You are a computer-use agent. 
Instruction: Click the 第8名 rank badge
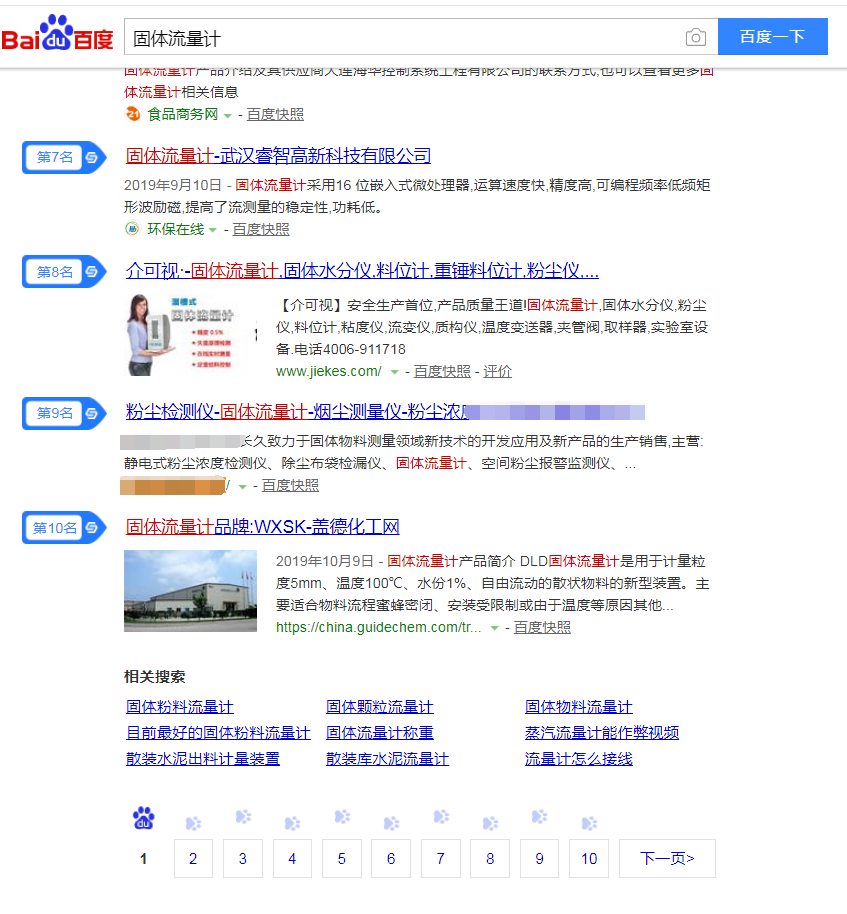[64, 272]
